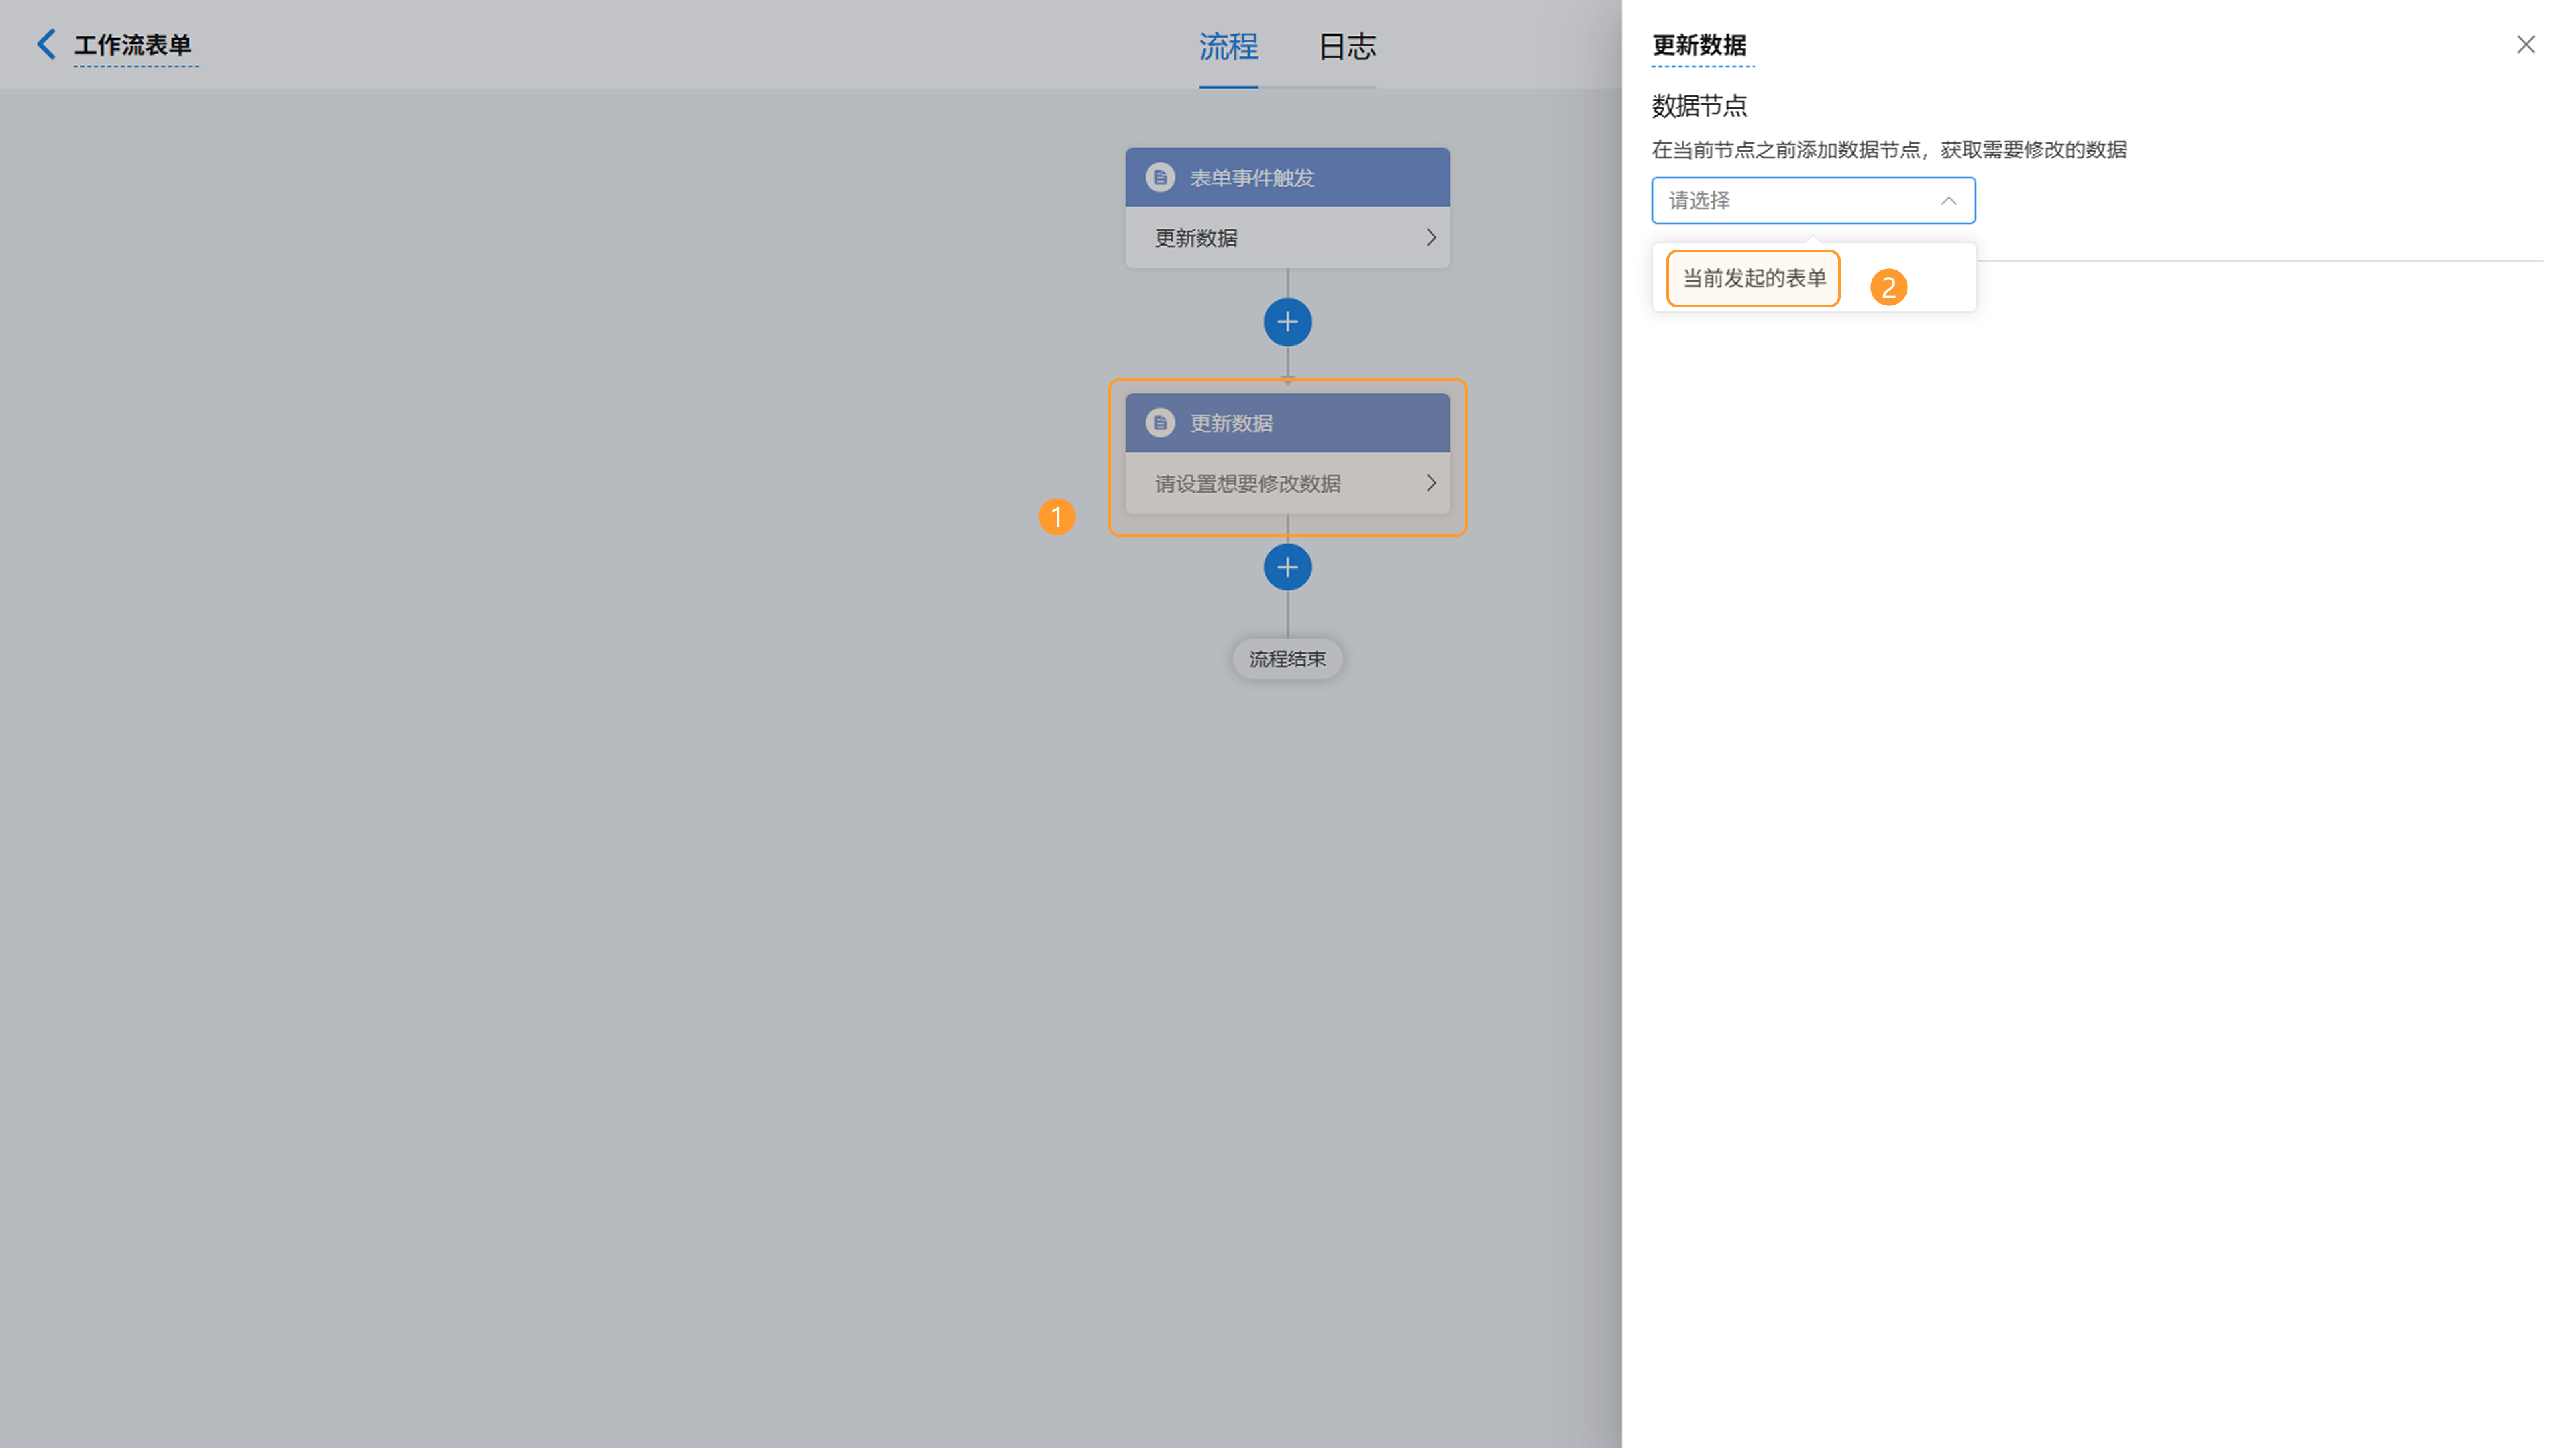Select the 表单事件触发 node header
The width and height of the screenshot is (2576, 1448).
pos(1287,177)
